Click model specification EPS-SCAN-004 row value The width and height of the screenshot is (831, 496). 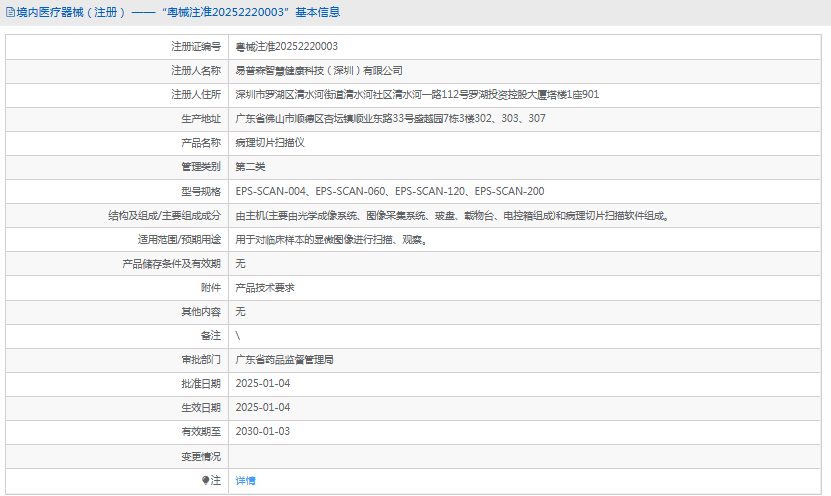390,191
